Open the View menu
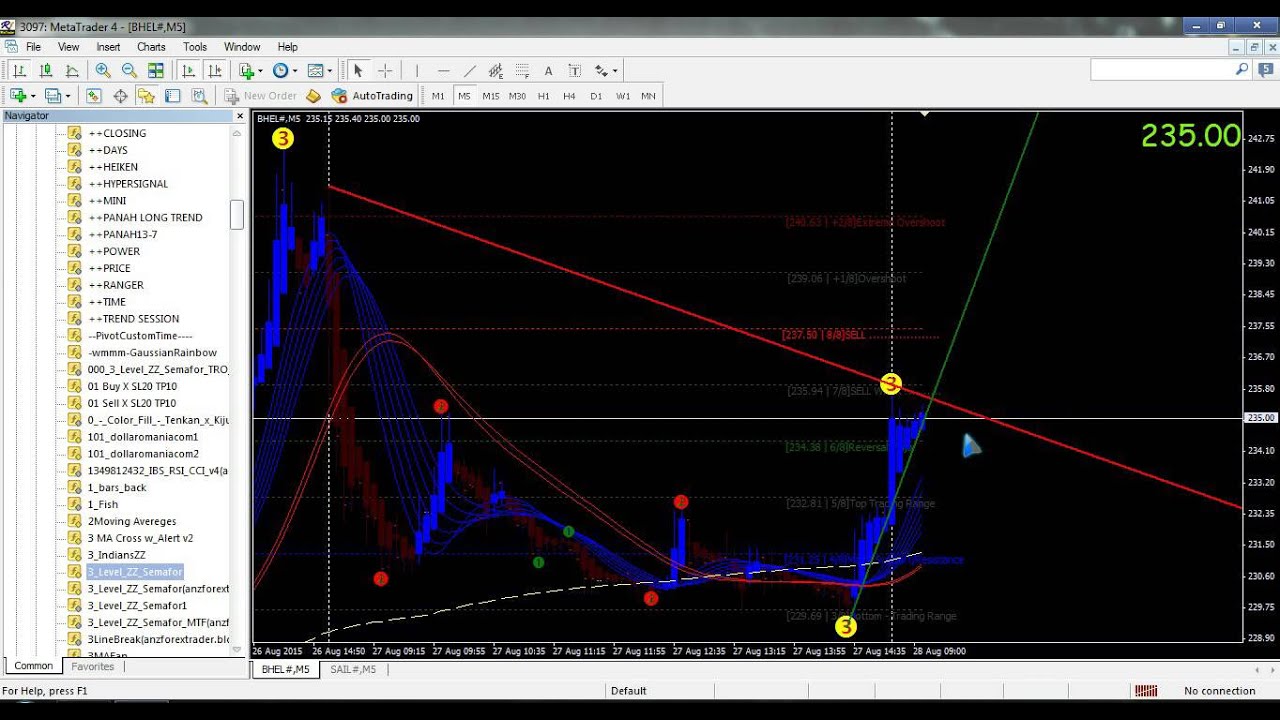This screenshot has height=720, width=1280. [68, 47]
